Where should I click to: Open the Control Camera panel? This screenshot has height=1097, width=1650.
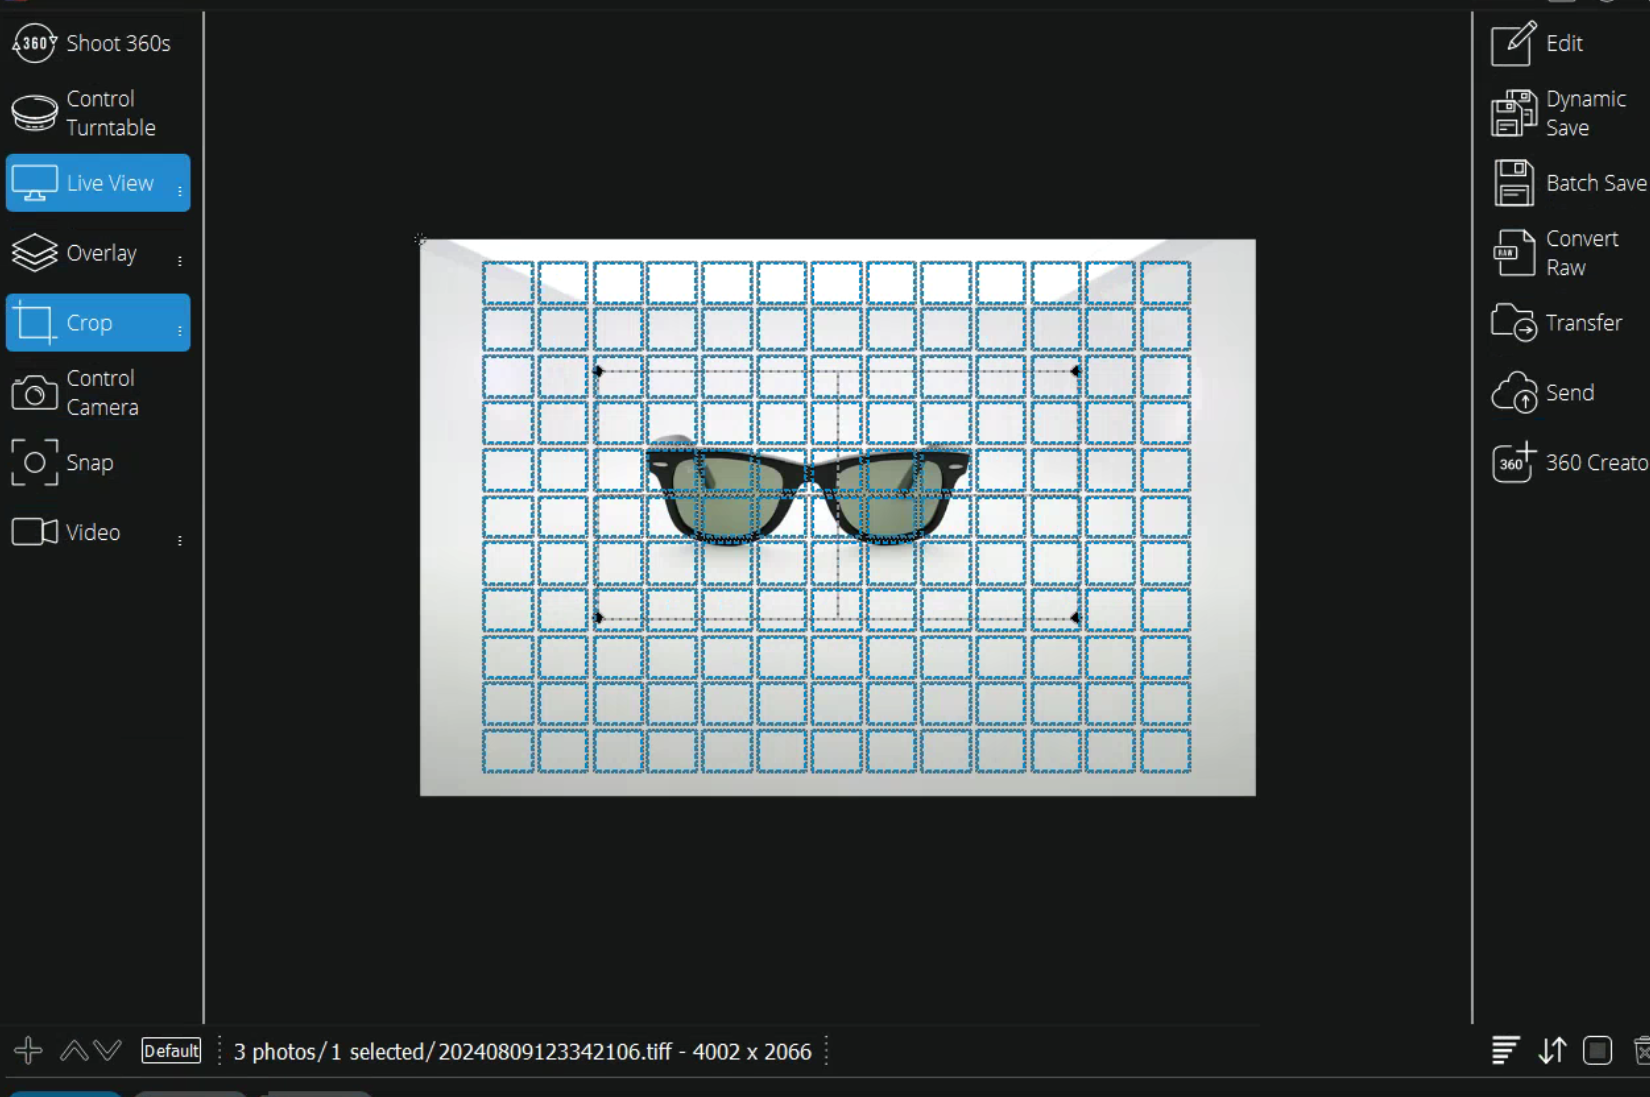click(x=90, y=393)
